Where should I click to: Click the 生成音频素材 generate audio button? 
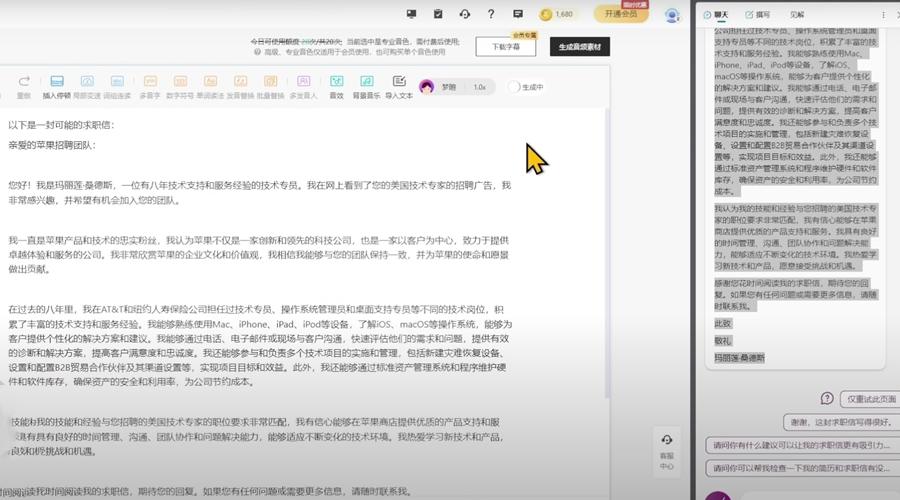click(580, 46)
